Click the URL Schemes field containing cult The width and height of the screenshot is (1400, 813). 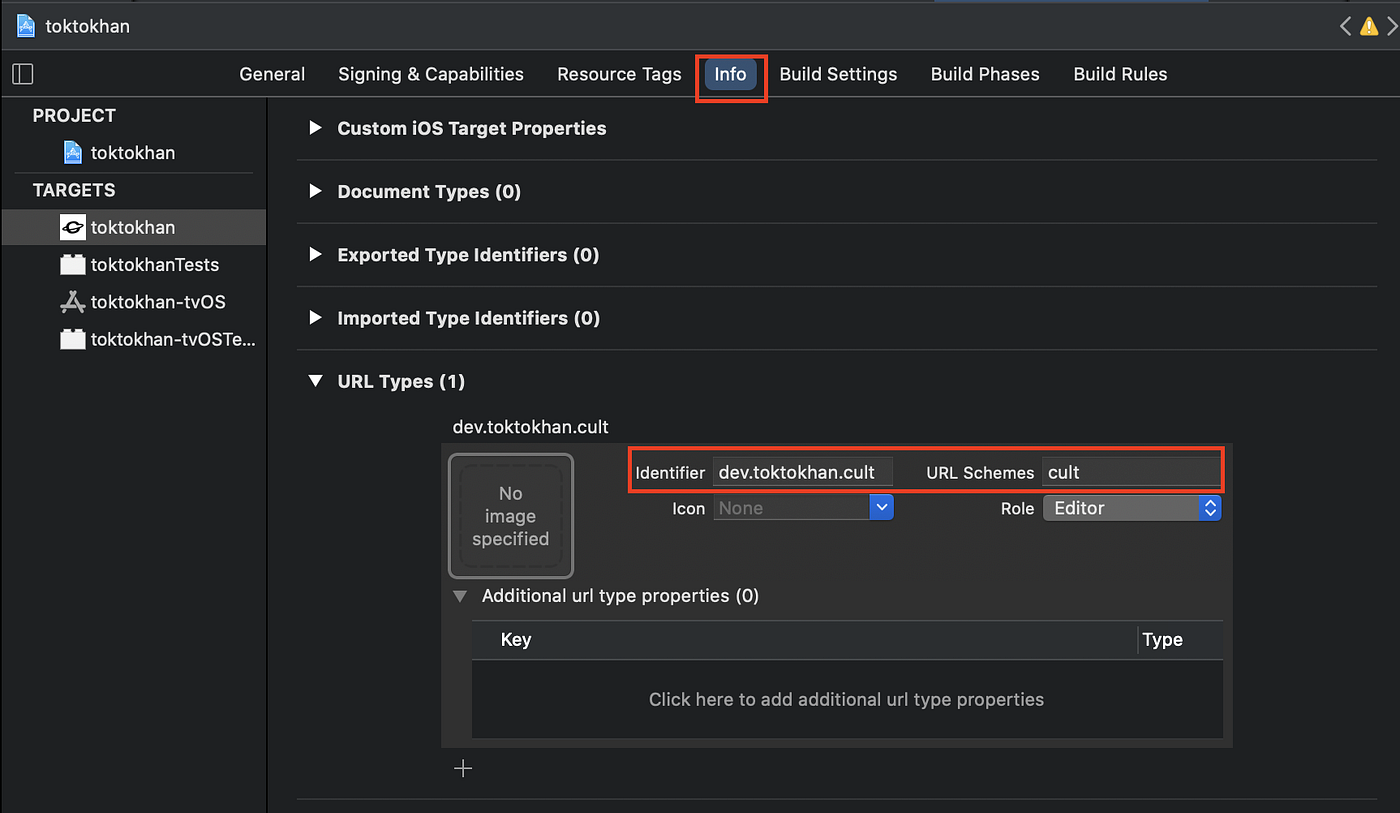(x=1131, y=472)
